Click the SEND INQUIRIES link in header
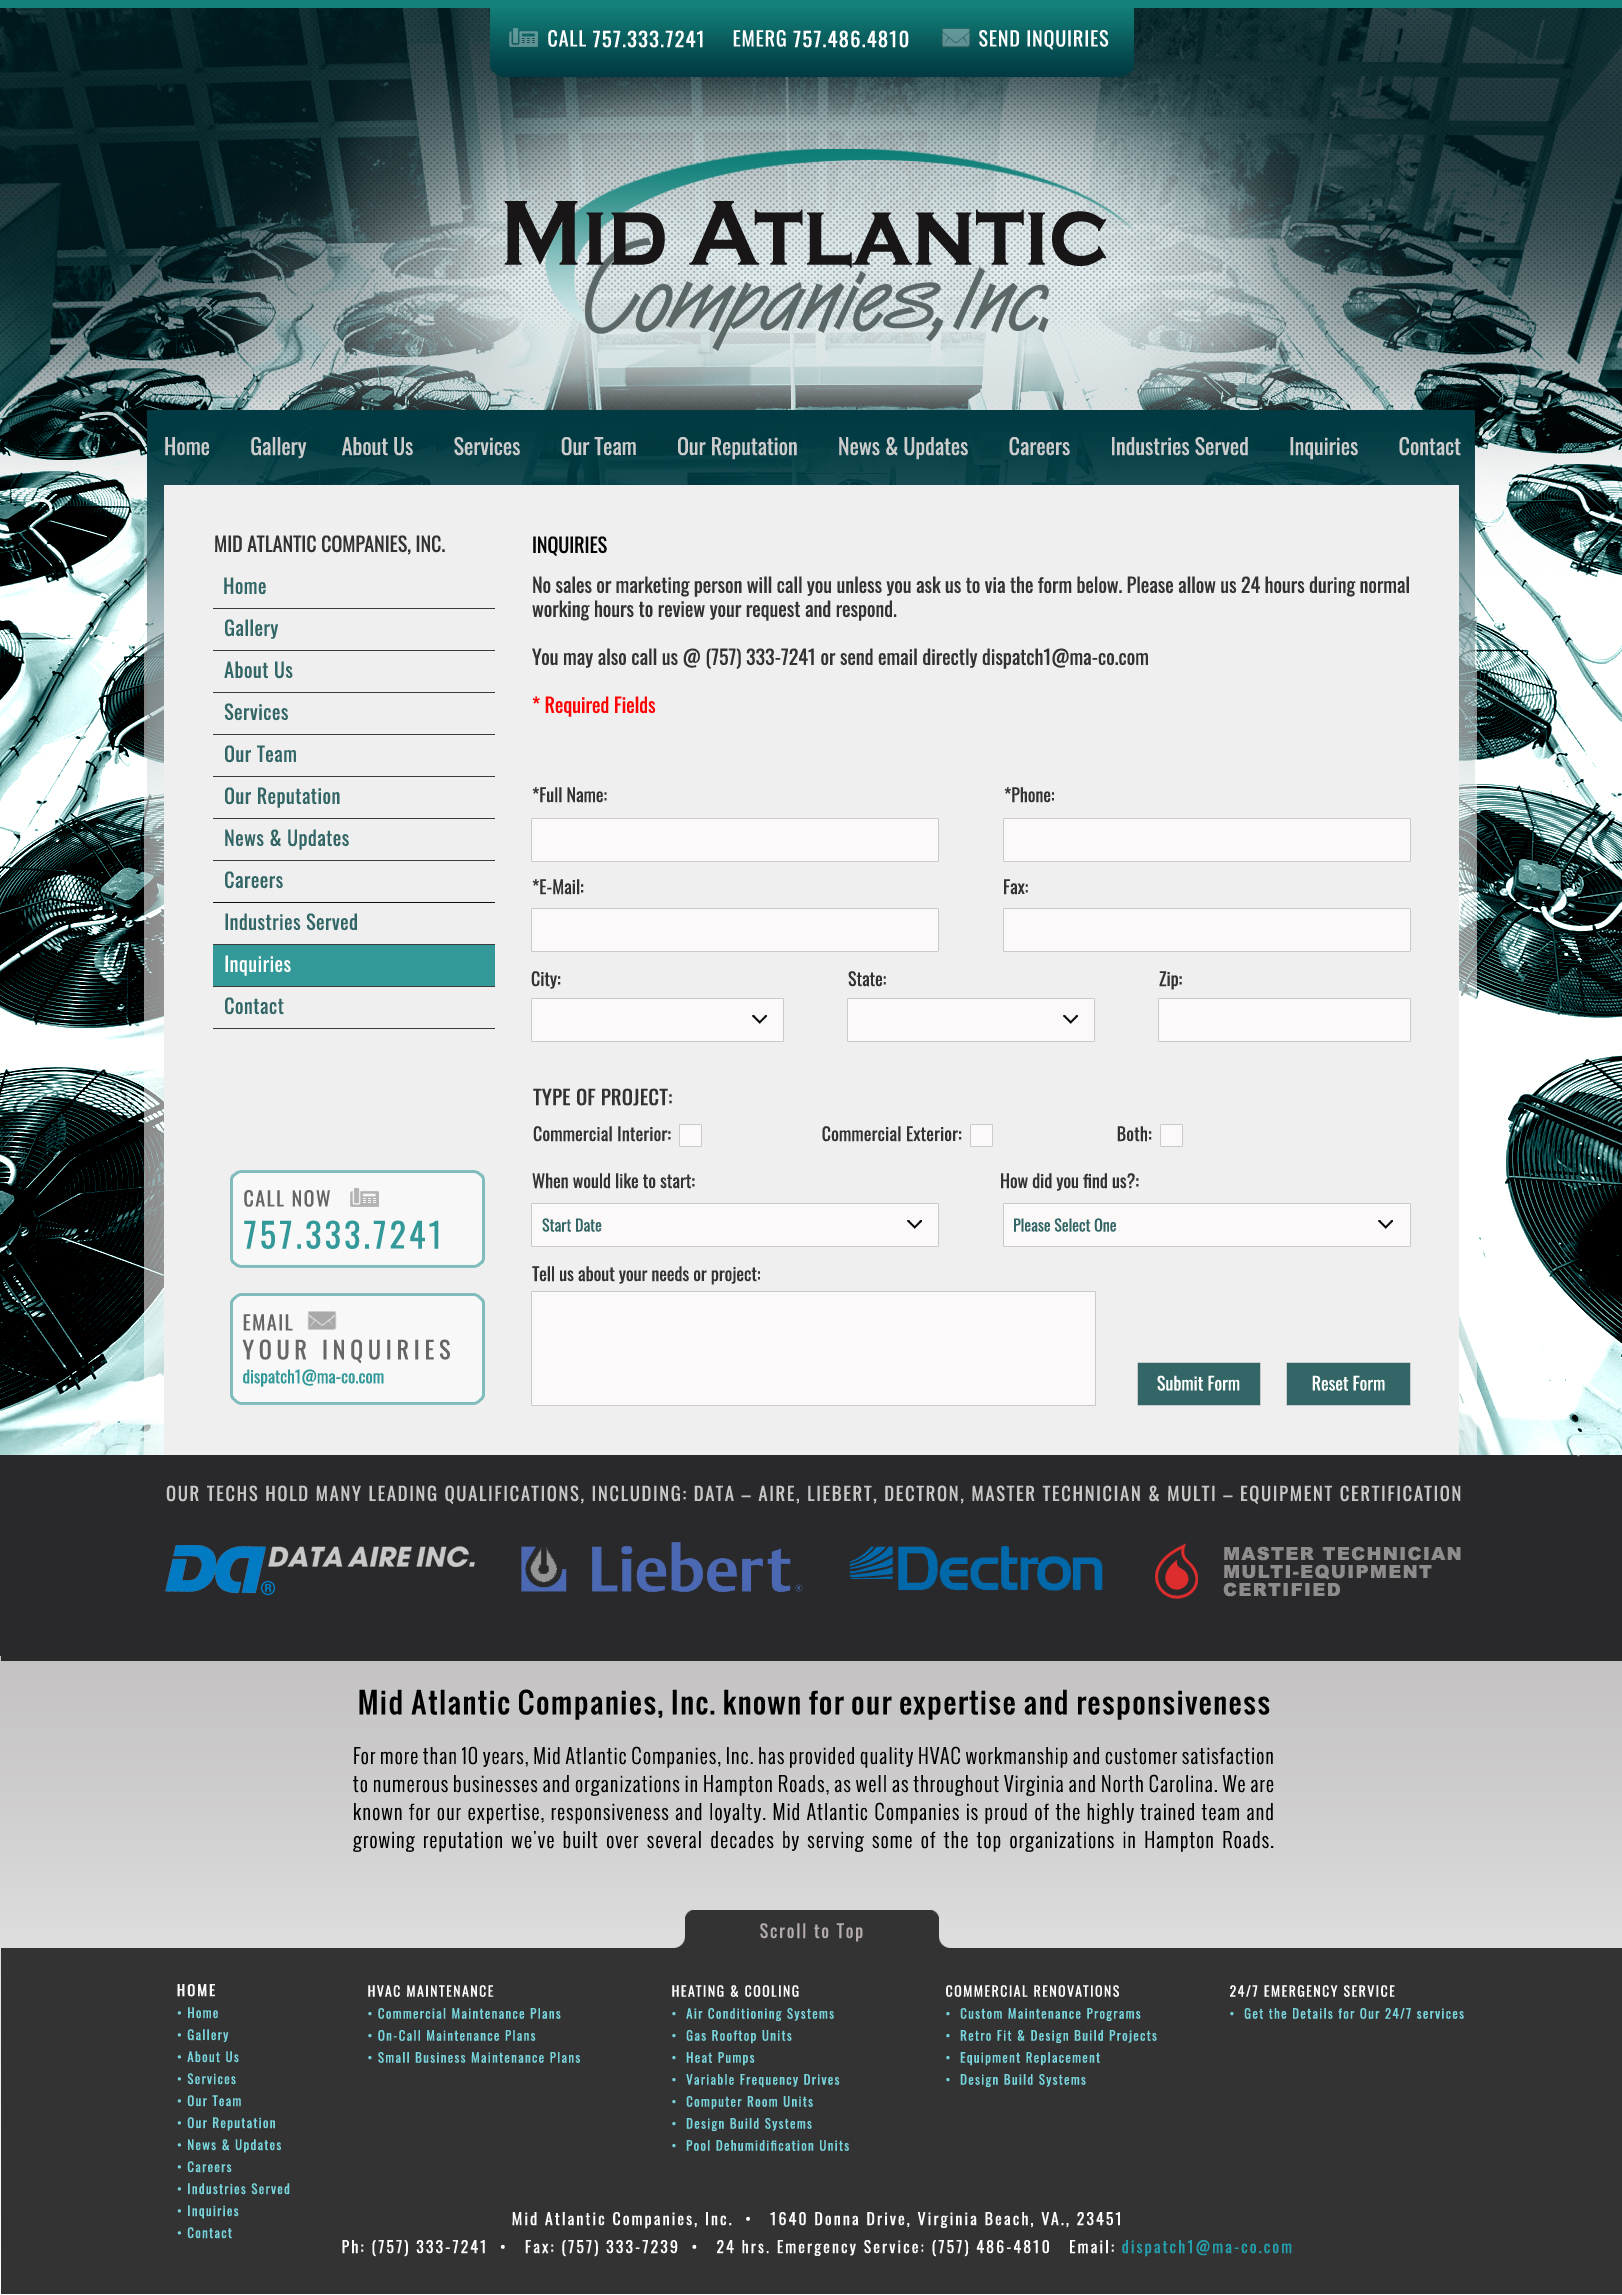Viewport: 1622px width, 2295px height. tap(1043, 39)
